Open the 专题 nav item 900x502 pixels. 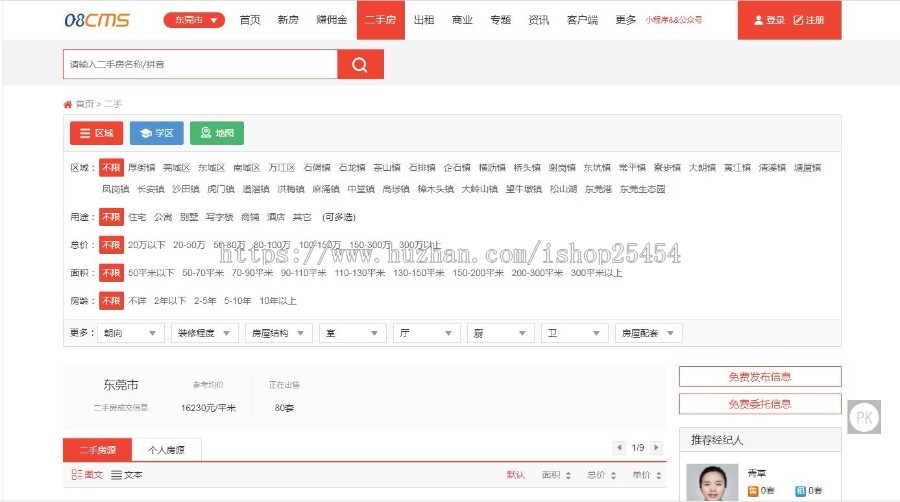click(x=500, y=20)
